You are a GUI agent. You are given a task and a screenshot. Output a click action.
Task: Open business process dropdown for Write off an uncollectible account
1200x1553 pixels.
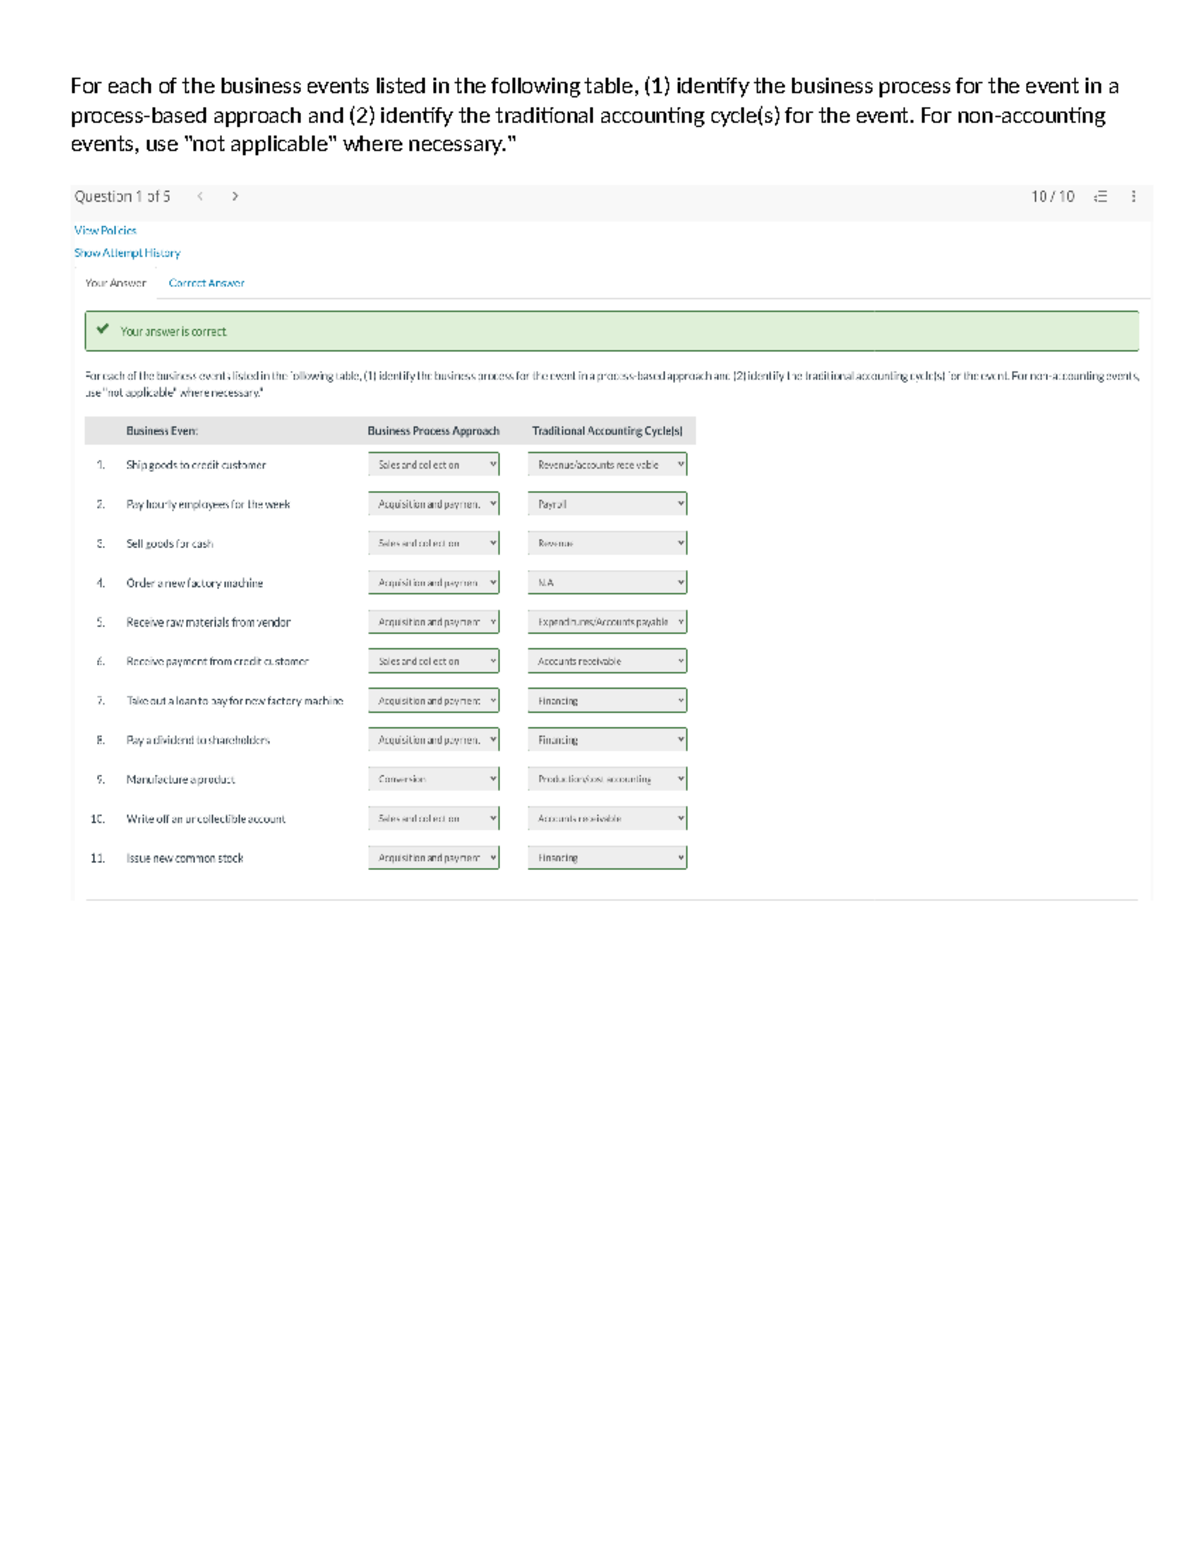pos(433,818)
